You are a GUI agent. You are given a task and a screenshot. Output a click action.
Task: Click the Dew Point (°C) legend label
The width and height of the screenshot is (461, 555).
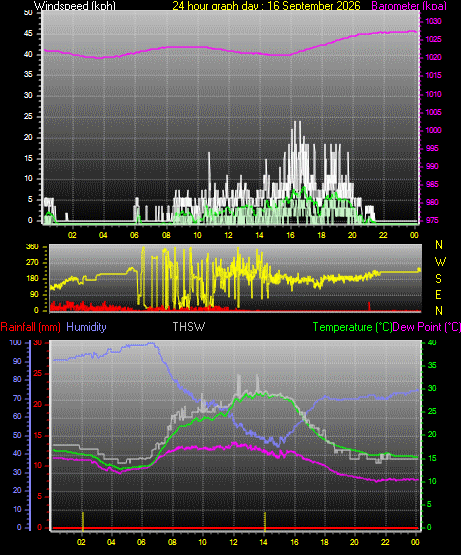pyautogui.click(x=427, y=327)
